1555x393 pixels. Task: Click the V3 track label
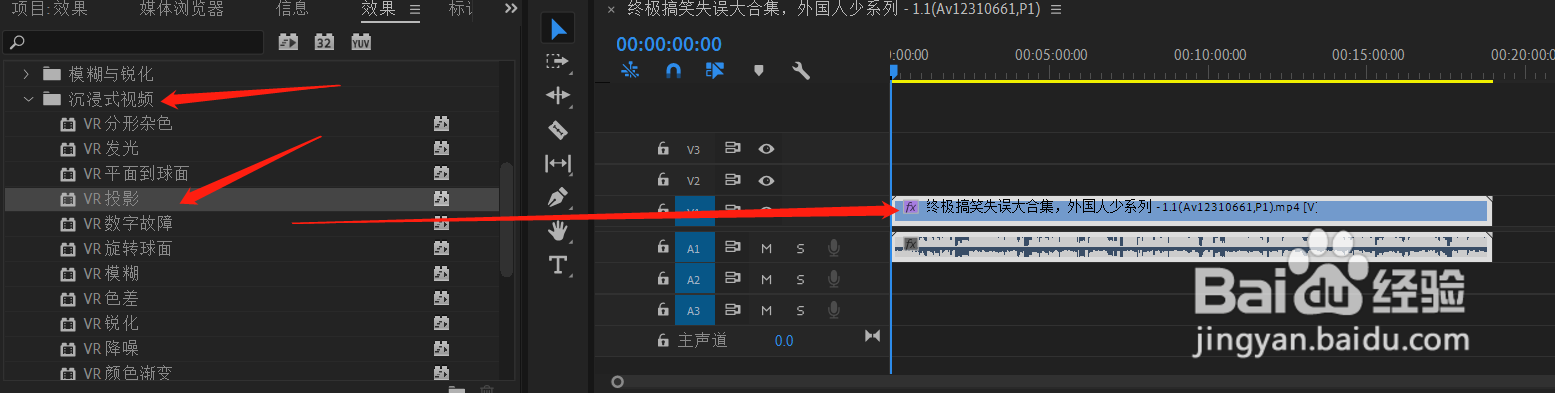click(x=694, y=149)
